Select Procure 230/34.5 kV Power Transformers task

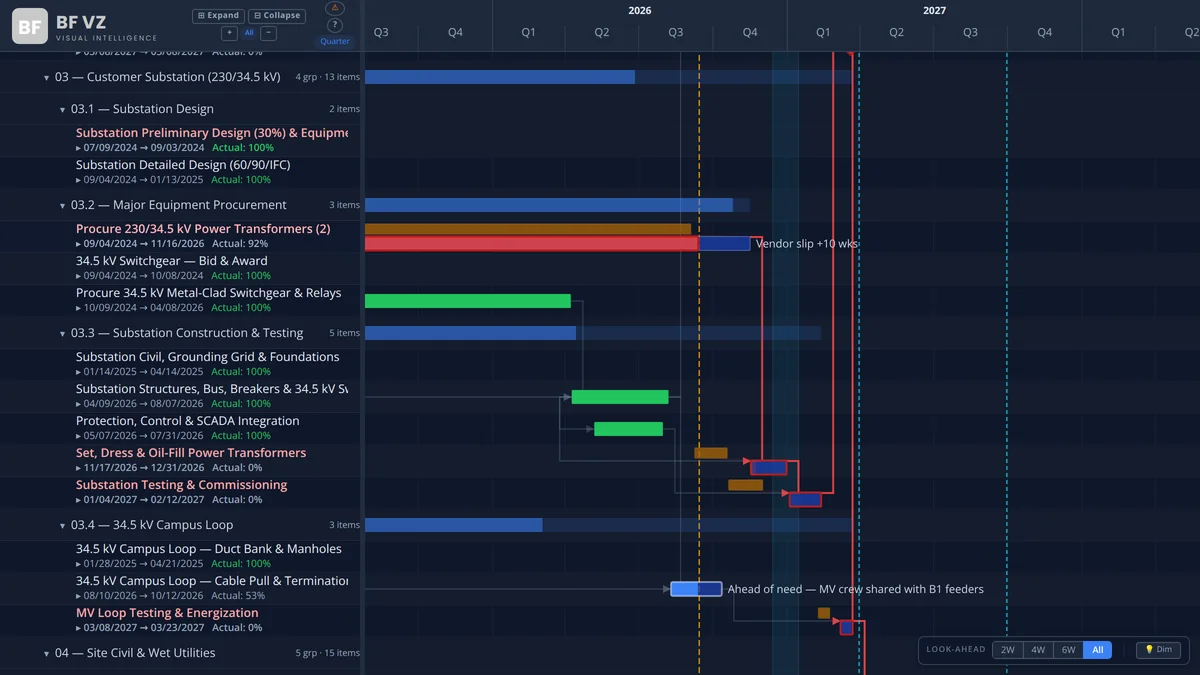click(x=203, y=229)
